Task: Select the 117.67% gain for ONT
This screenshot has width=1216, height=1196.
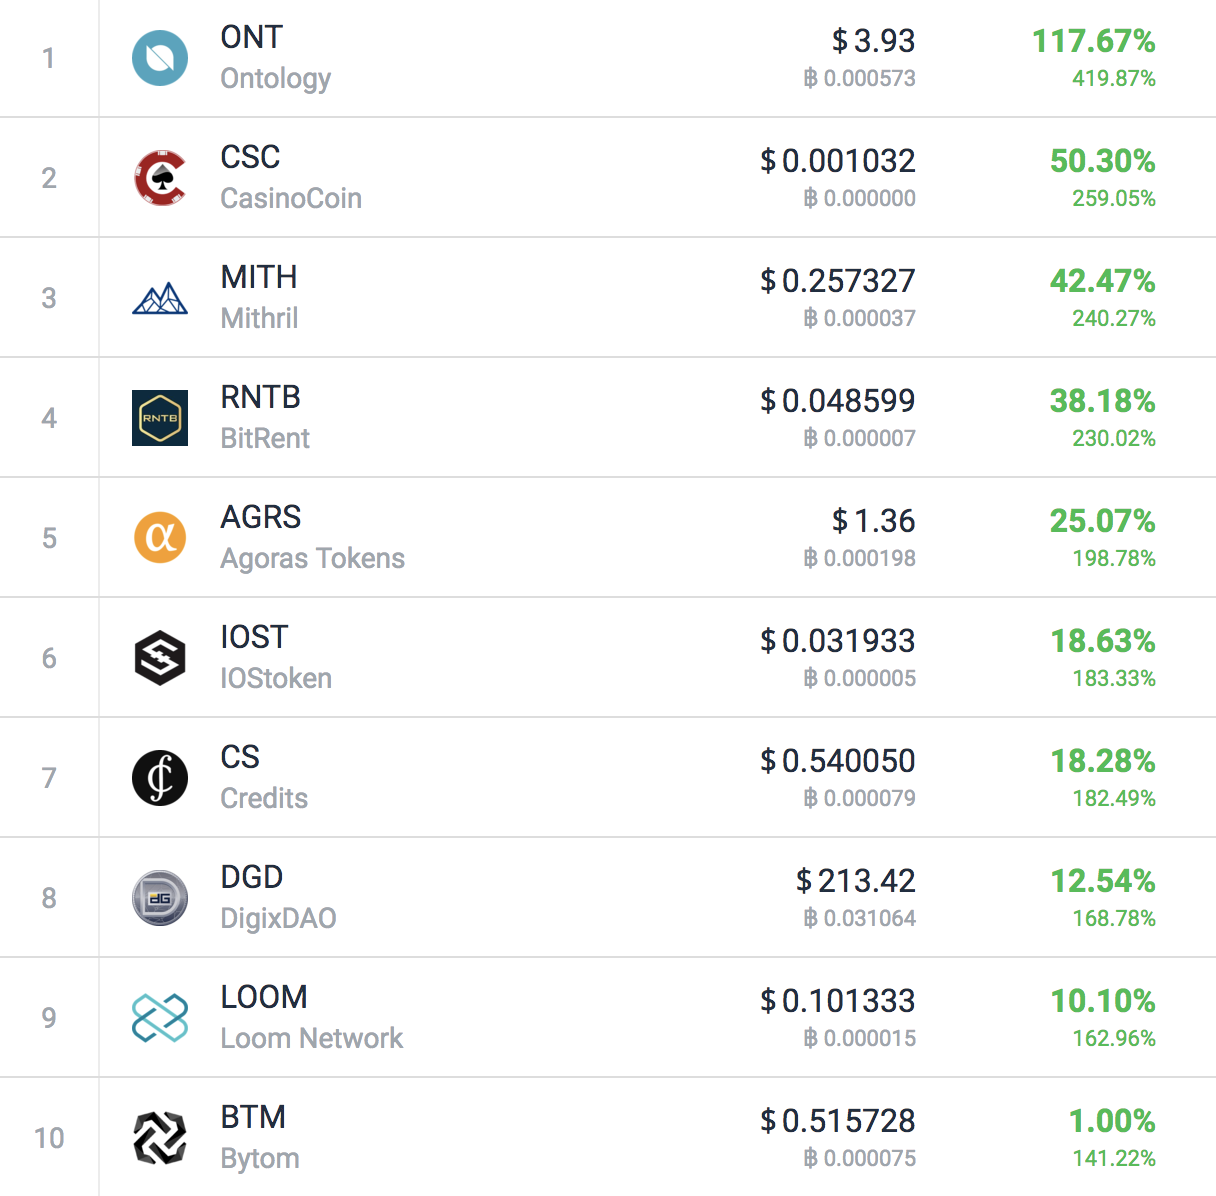Action: [1094, 41]
